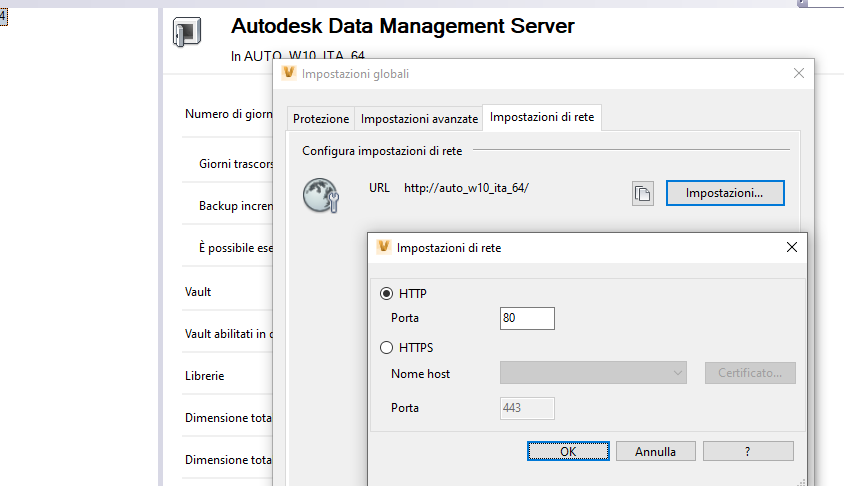Close the Impostazioni globali window
The width and height of the screenshot is (844, 486).
coord(798,73)
